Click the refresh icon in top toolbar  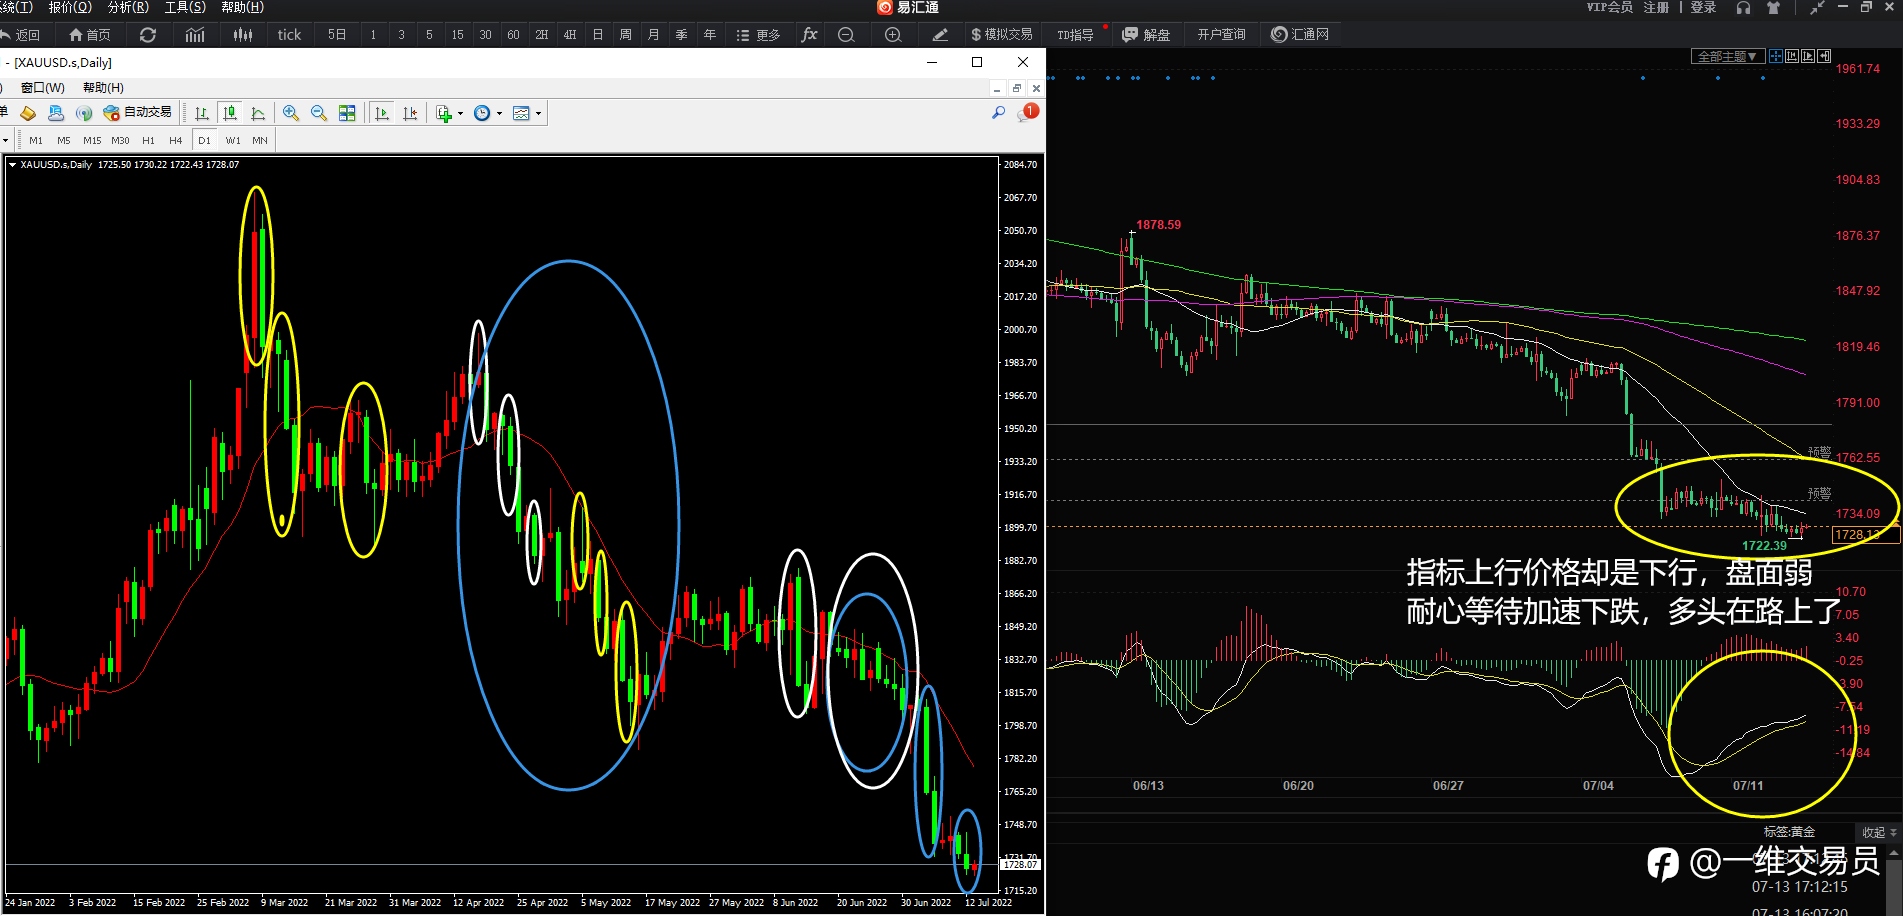pos(148,35)
